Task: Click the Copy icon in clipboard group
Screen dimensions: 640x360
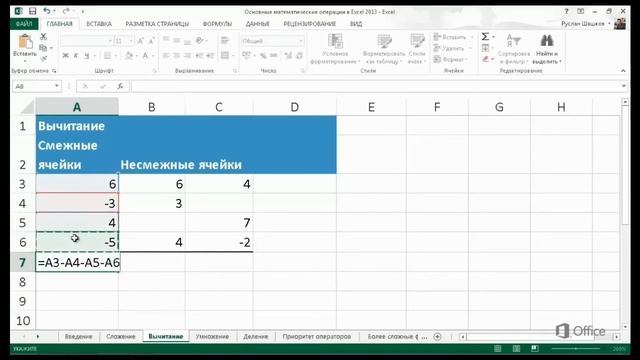Action: tap(43, 48)
